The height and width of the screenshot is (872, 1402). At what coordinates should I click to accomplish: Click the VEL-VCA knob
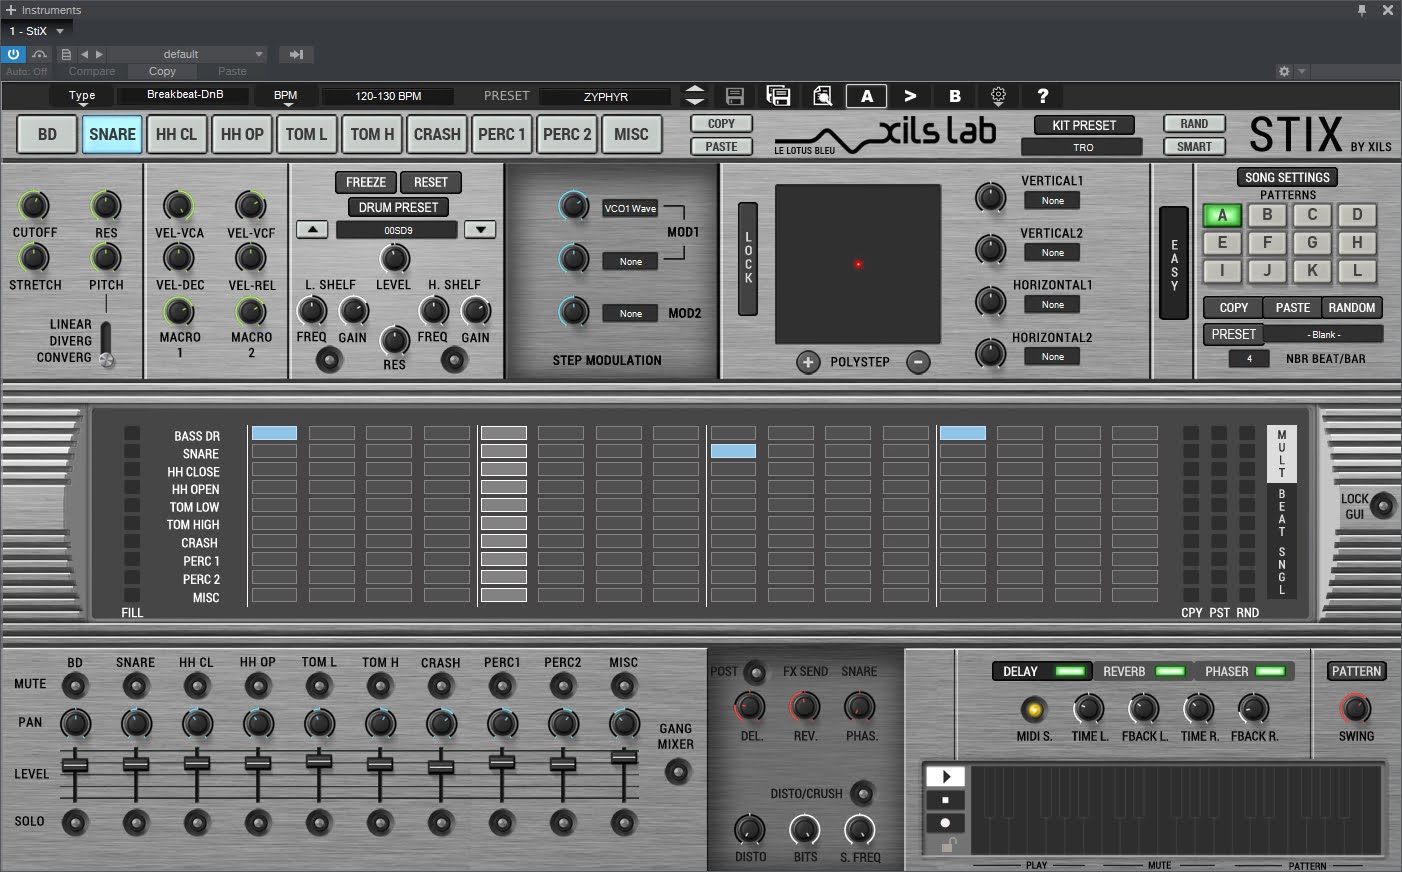[178, 206]
